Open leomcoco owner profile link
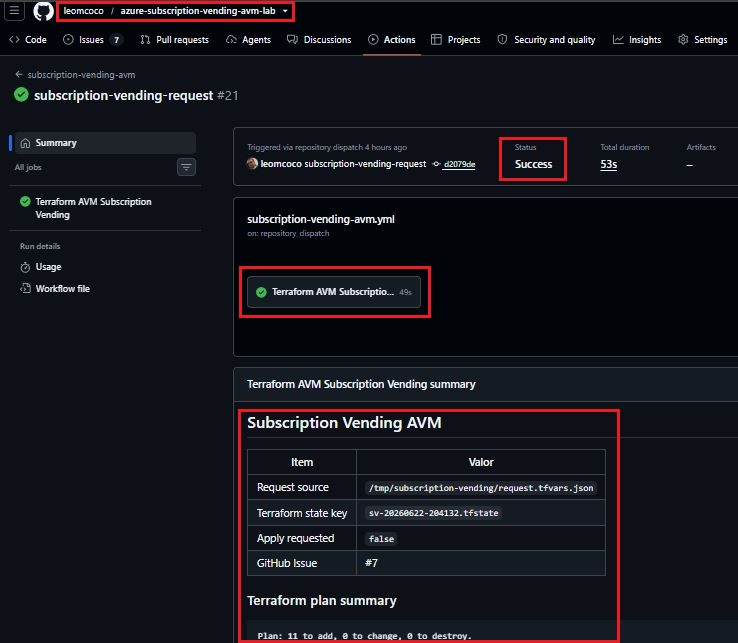 [x=84, y=11]
